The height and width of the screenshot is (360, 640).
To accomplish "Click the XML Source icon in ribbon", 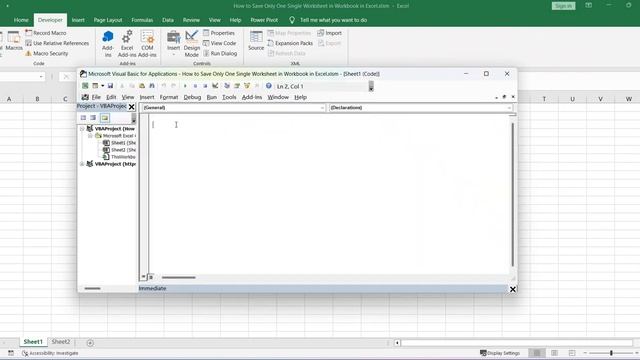I will click(256, 41).
